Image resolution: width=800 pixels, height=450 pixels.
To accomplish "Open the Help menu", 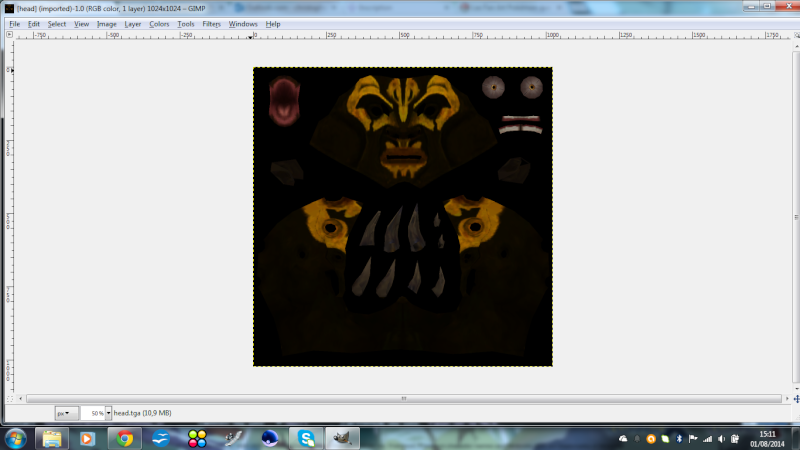I will point(273,24).
